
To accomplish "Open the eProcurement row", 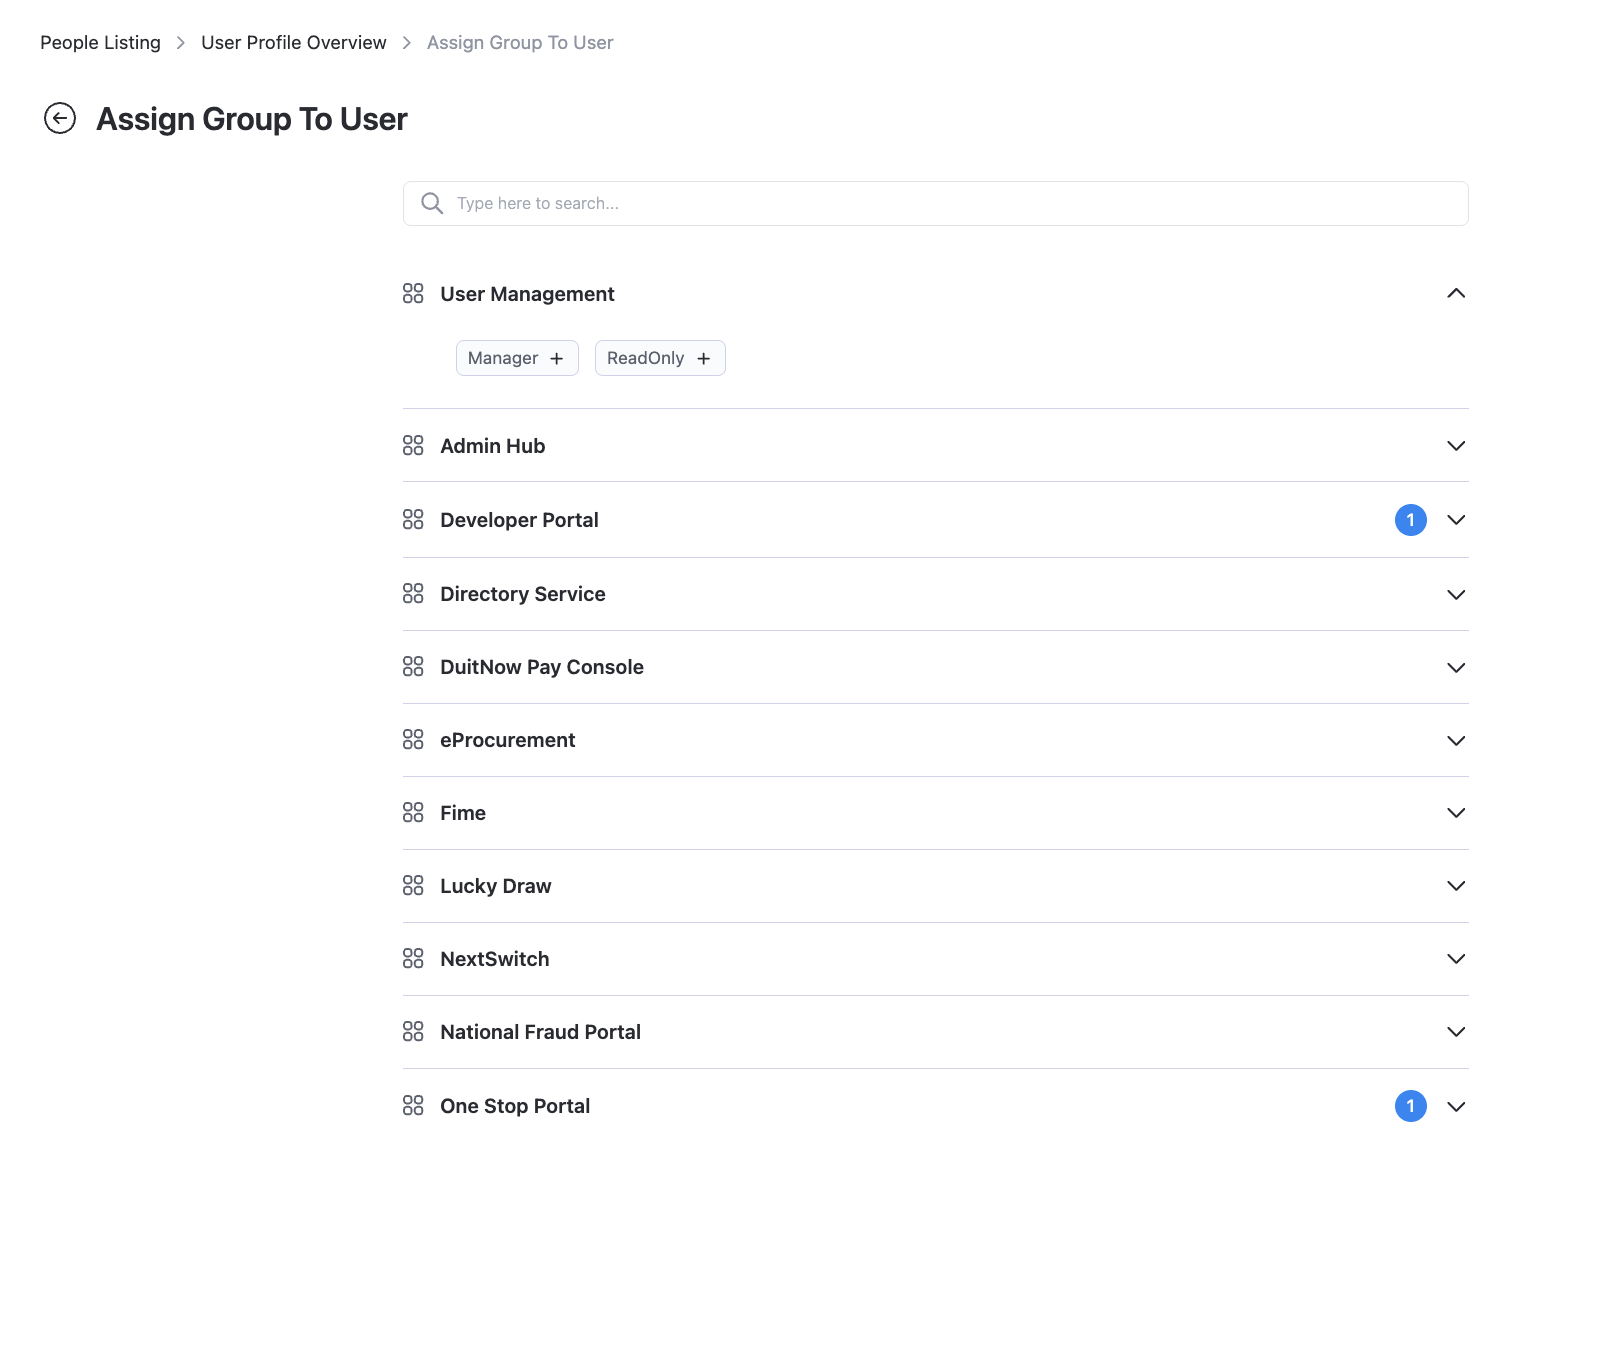I will click(x=507, y=740).
